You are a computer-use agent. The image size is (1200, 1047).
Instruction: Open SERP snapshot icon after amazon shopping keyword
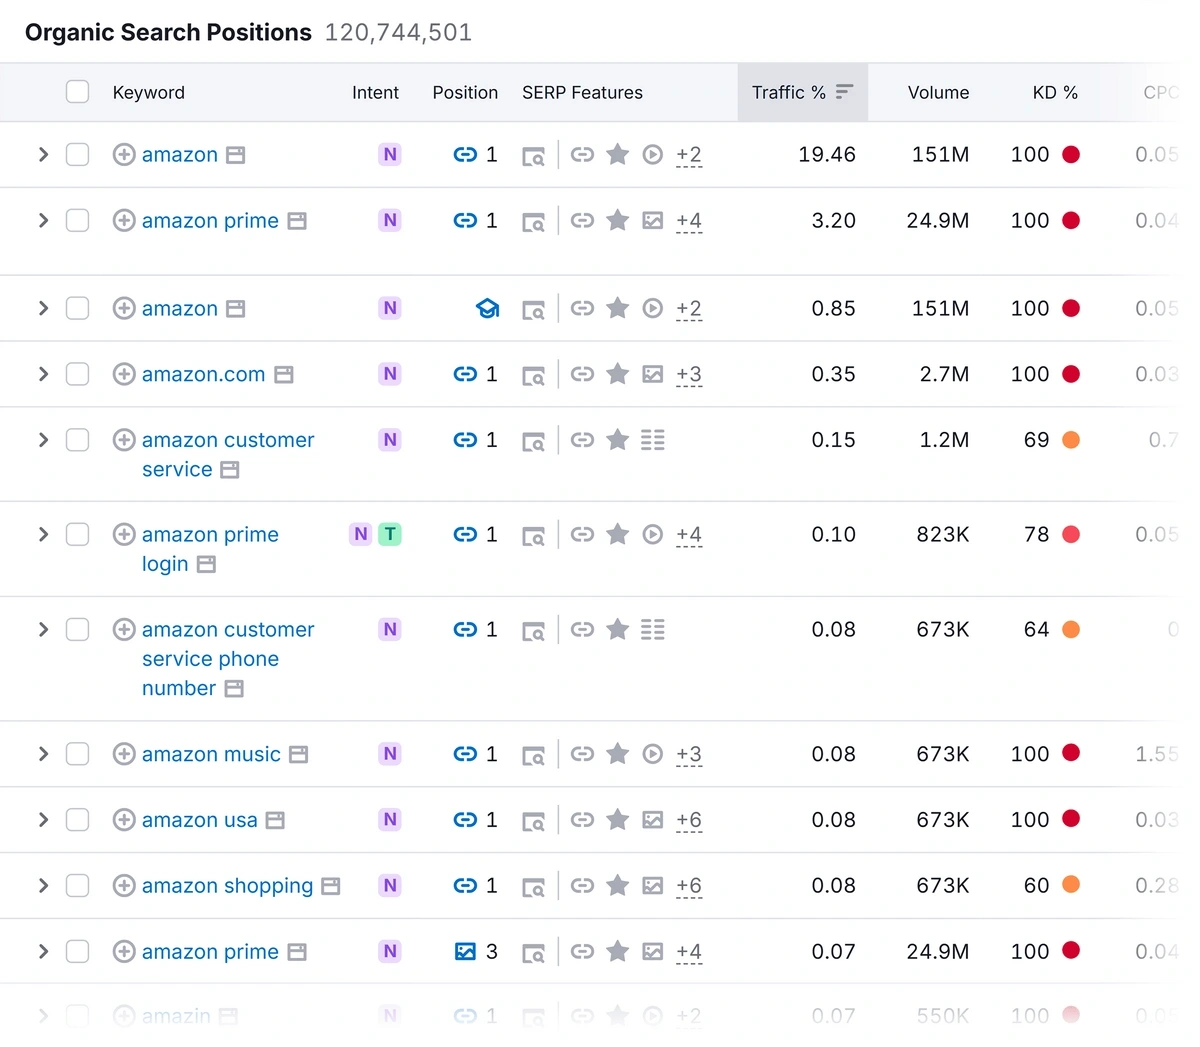click(x=331, y=887)
